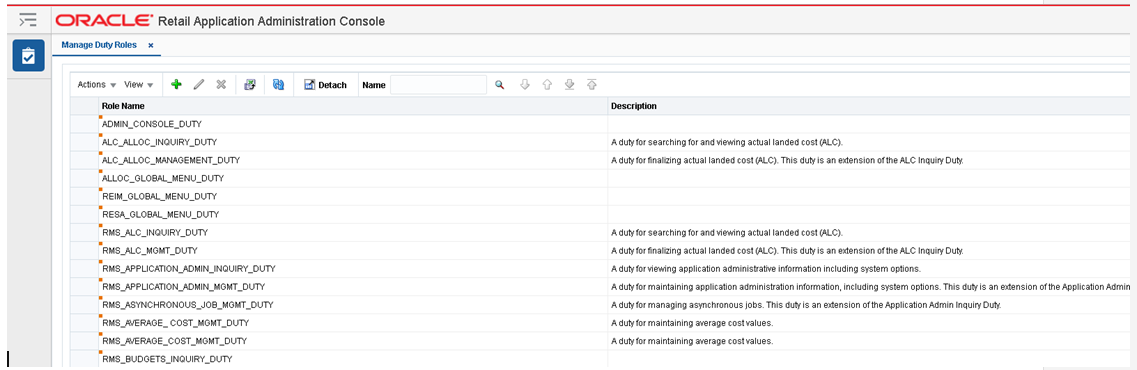Click the green plus Add role icon
The width and height of the screenshot is (1137, 370).
(176, 85)
